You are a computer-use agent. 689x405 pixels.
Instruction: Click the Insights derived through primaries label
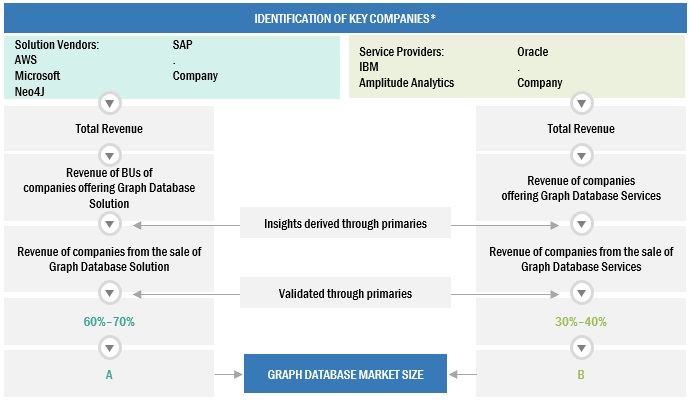pyautogui.click(x=345, y=224)
